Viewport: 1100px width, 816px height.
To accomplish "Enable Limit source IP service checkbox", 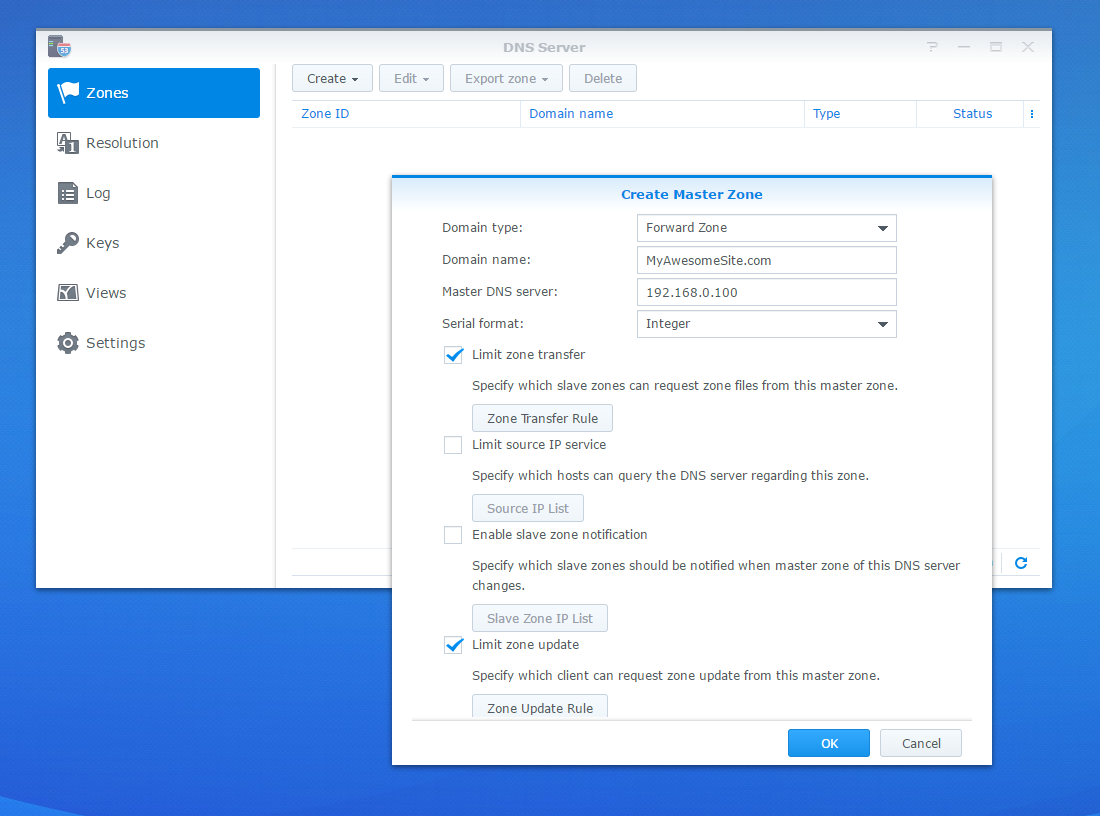I will click(x=453, y=445).
